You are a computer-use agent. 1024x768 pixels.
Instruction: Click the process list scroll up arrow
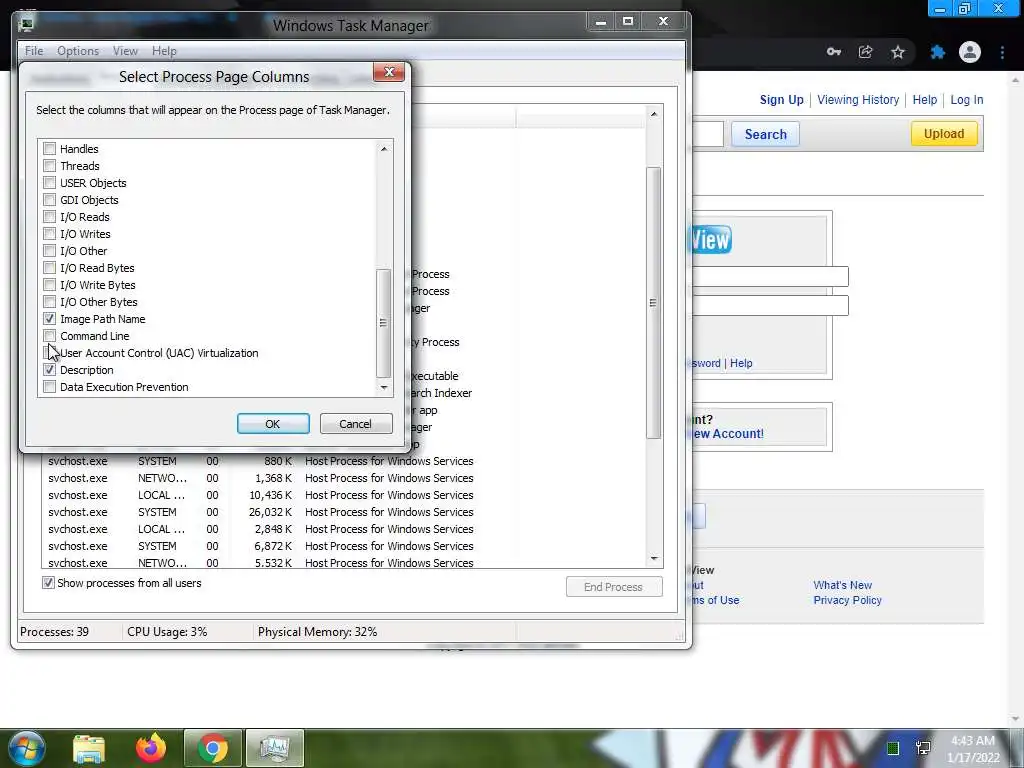(x=654, y=114)
